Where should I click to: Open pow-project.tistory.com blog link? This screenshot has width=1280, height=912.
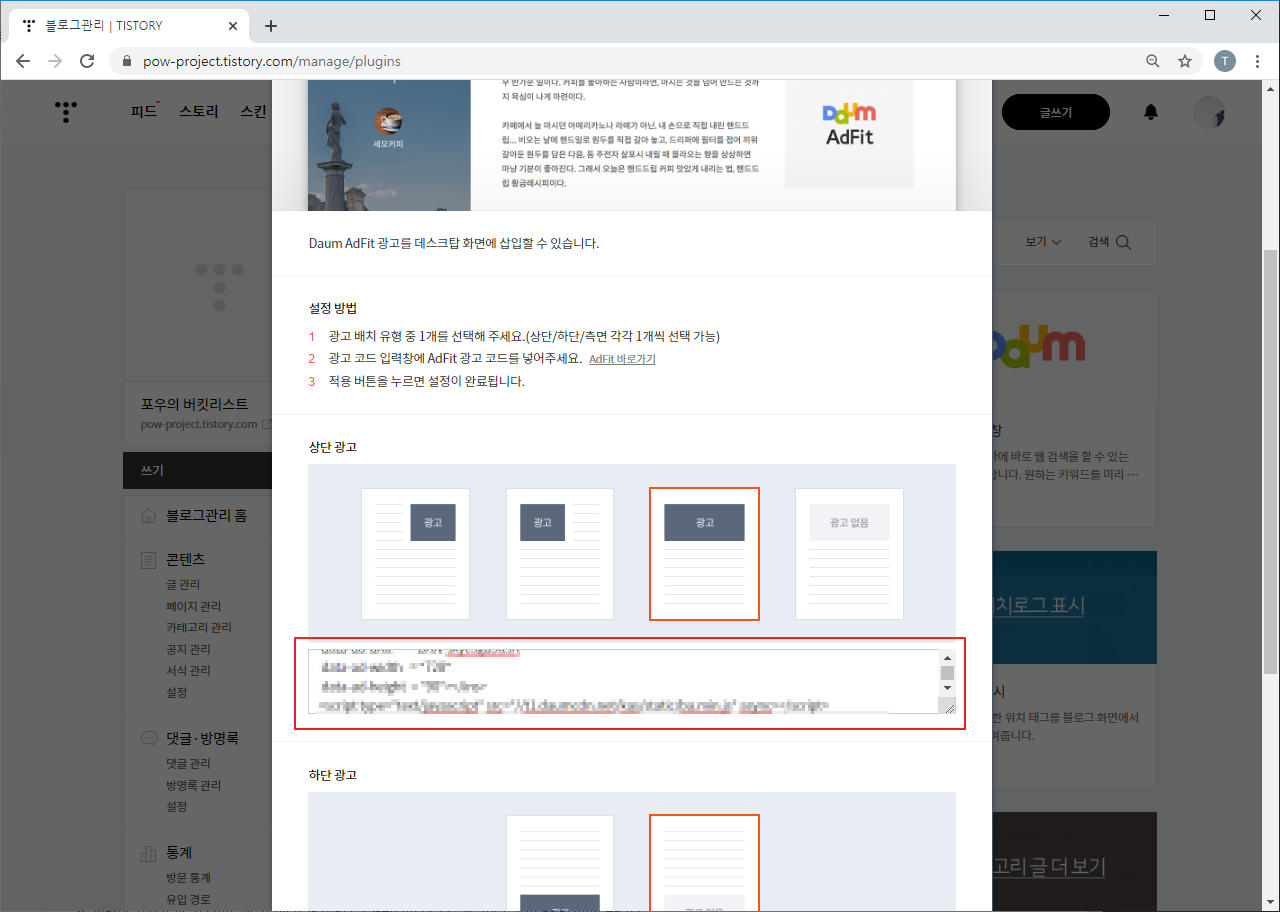(x=200, y=424)
